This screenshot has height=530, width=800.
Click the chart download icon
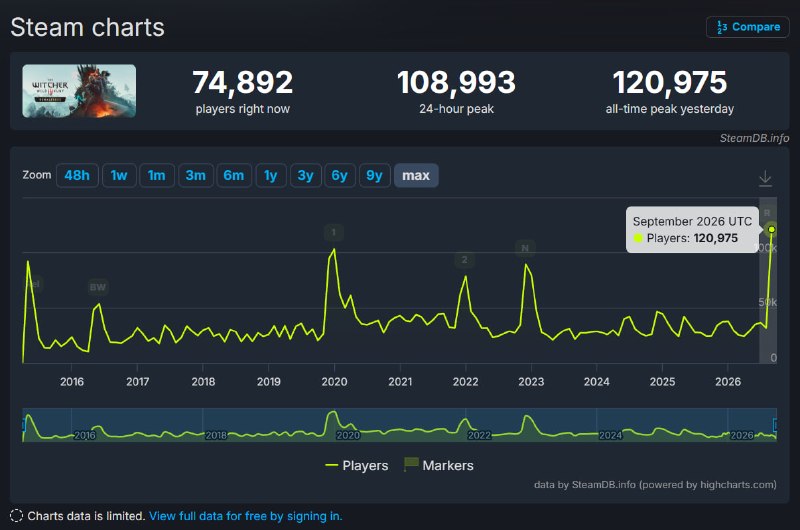[x=765, y=179]
